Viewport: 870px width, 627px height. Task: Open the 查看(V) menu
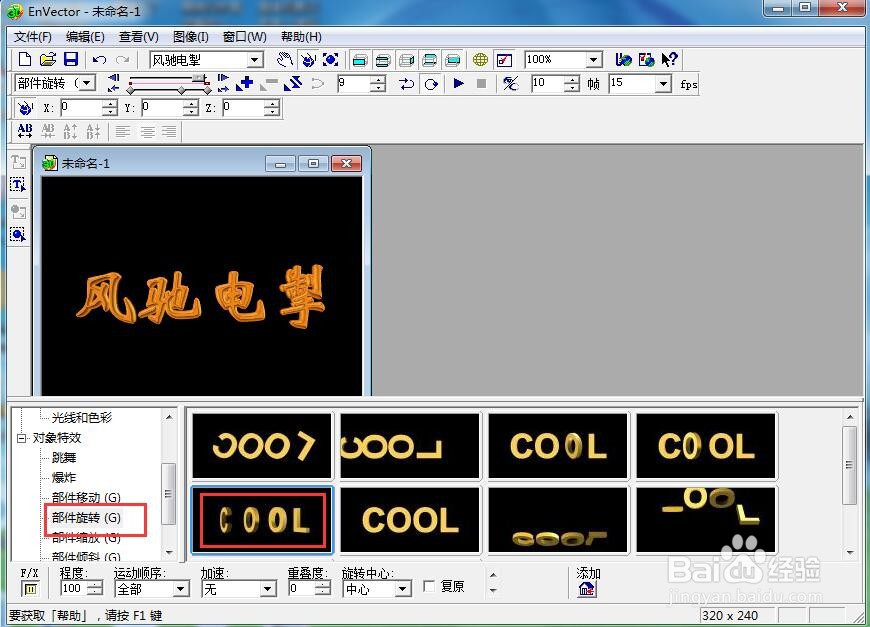(139, 37)
